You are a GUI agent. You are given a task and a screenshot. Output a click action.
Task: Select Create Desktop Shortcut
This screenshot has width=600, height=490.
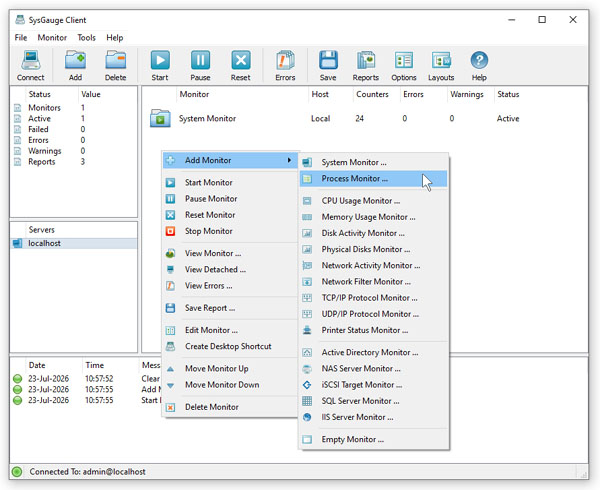(230, 347)
